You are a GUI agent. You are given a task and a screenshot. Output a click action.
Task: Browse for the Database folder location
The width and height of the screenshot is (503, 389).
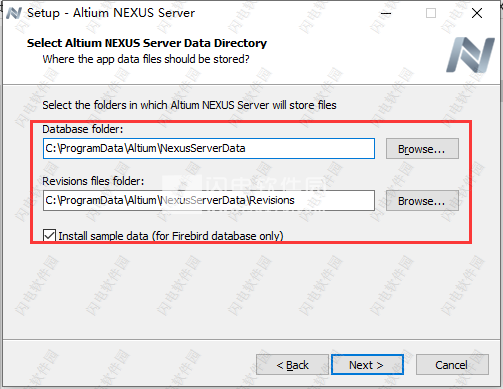422,149
